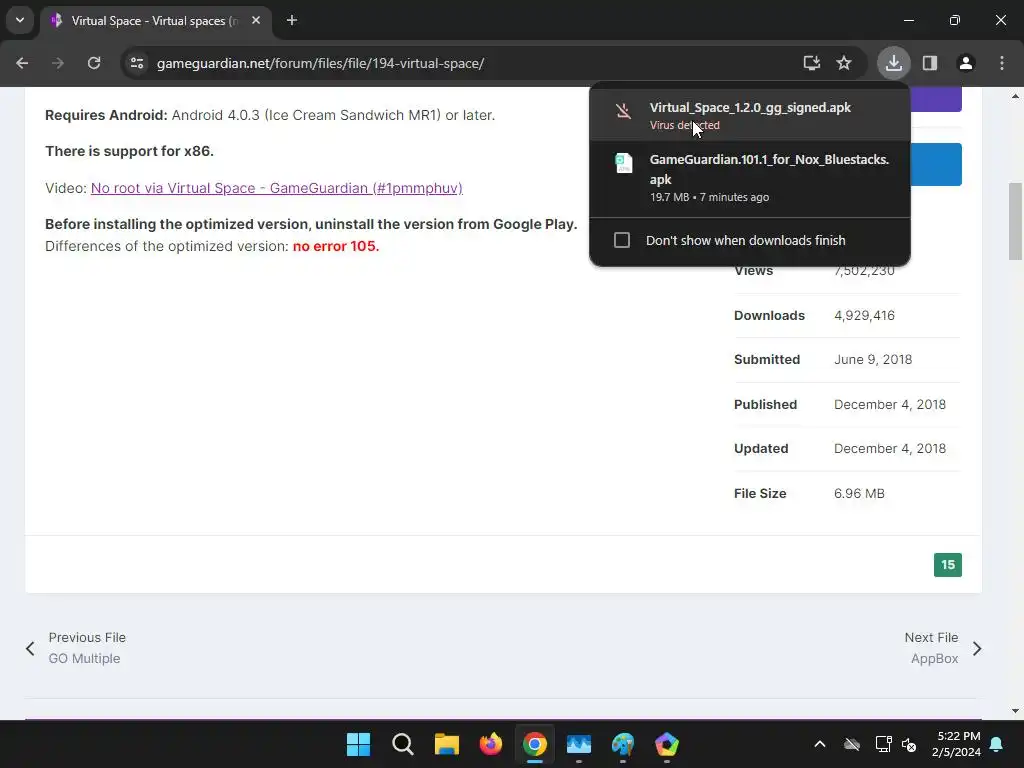Image resolution: width=1024 pixels, height=768 pixels.
Task: Click the scrollbar down arrow
Action: 1016,711
